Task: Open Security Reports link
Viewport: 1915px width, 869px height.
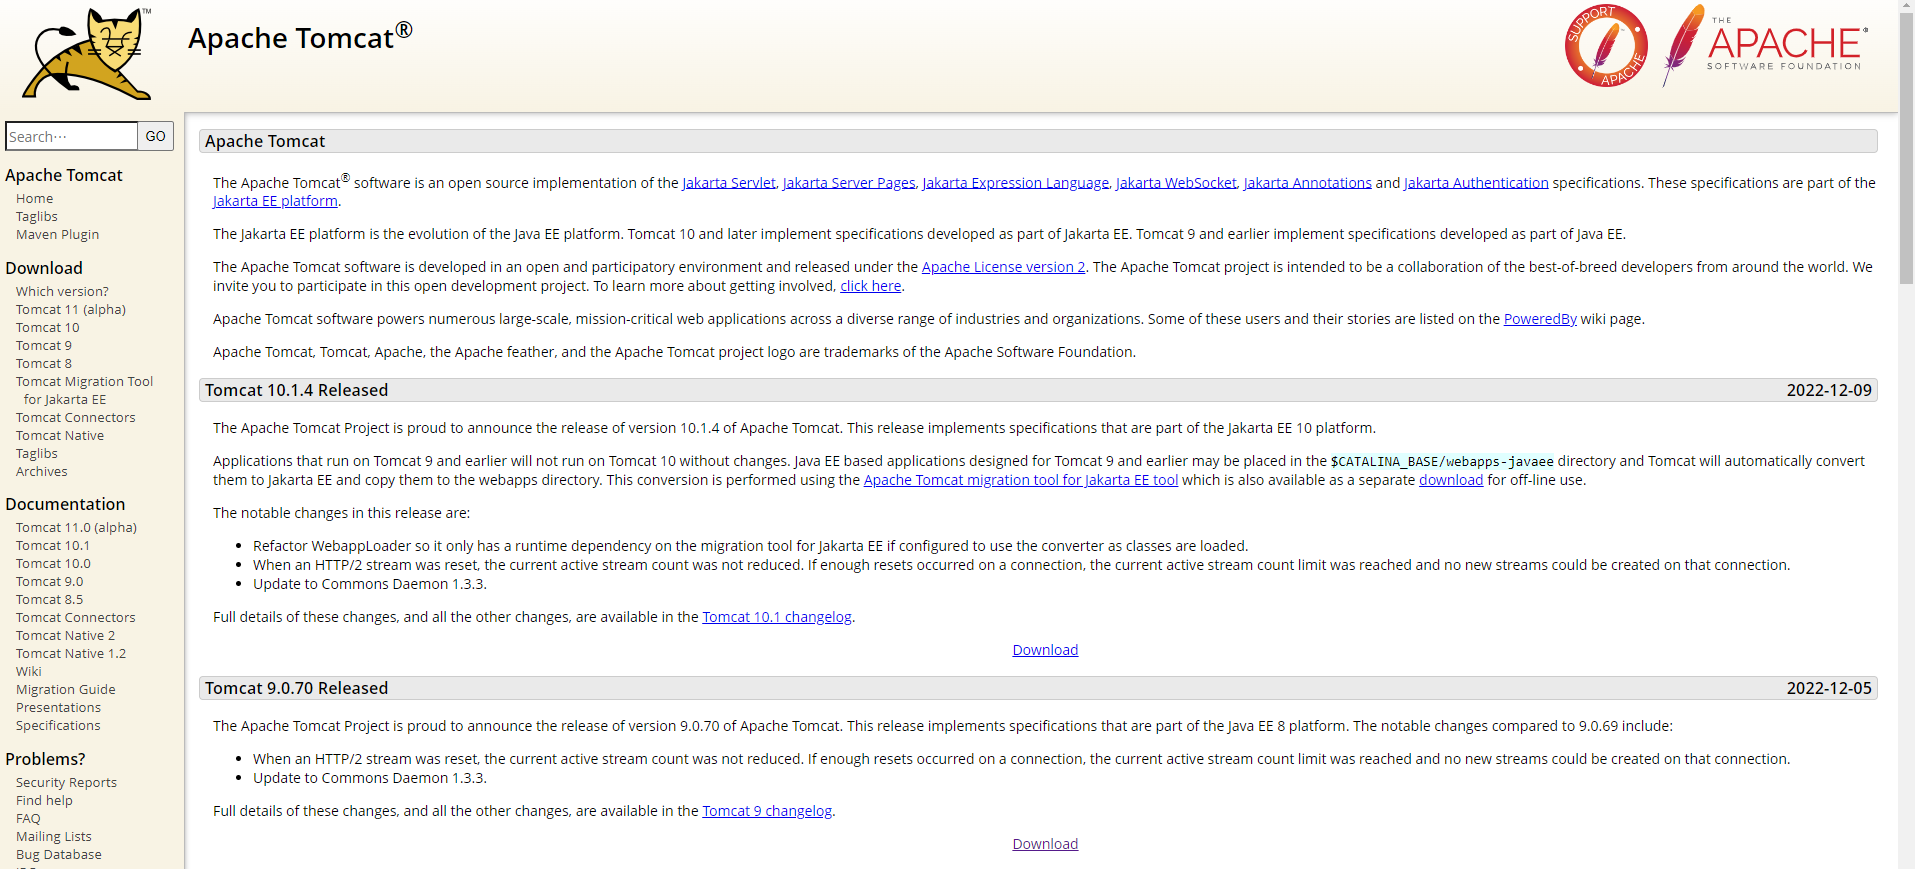Action: [x=67, y=783]
